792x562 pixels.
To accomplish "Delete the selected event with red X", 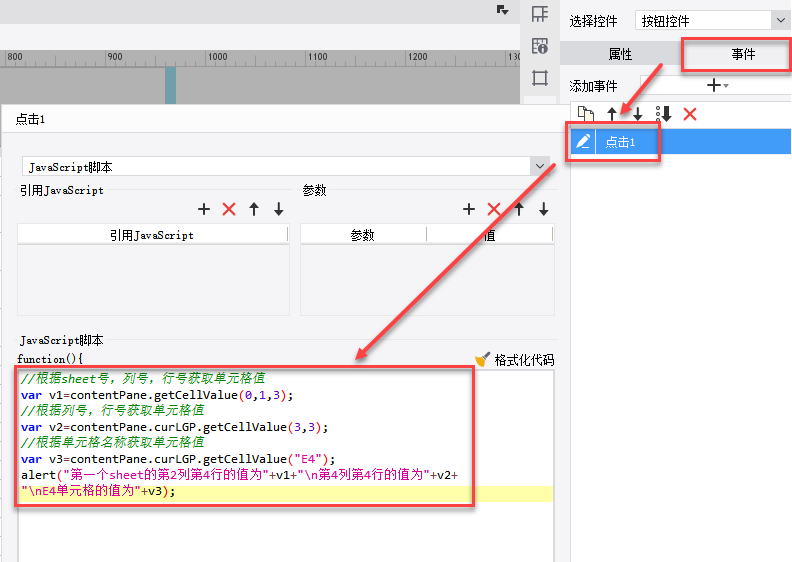I will pyautogui.click(x=690, y=114).
